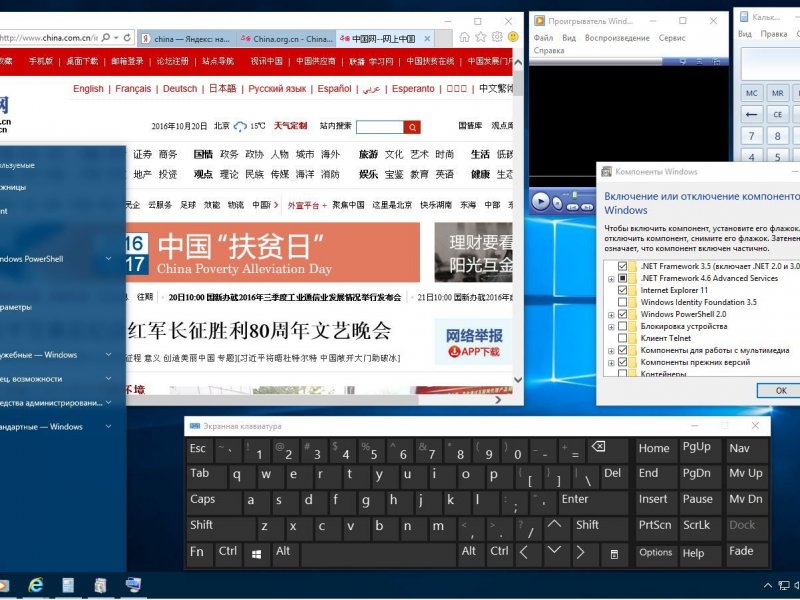
Task: Open the English language link
Action: 88,88
